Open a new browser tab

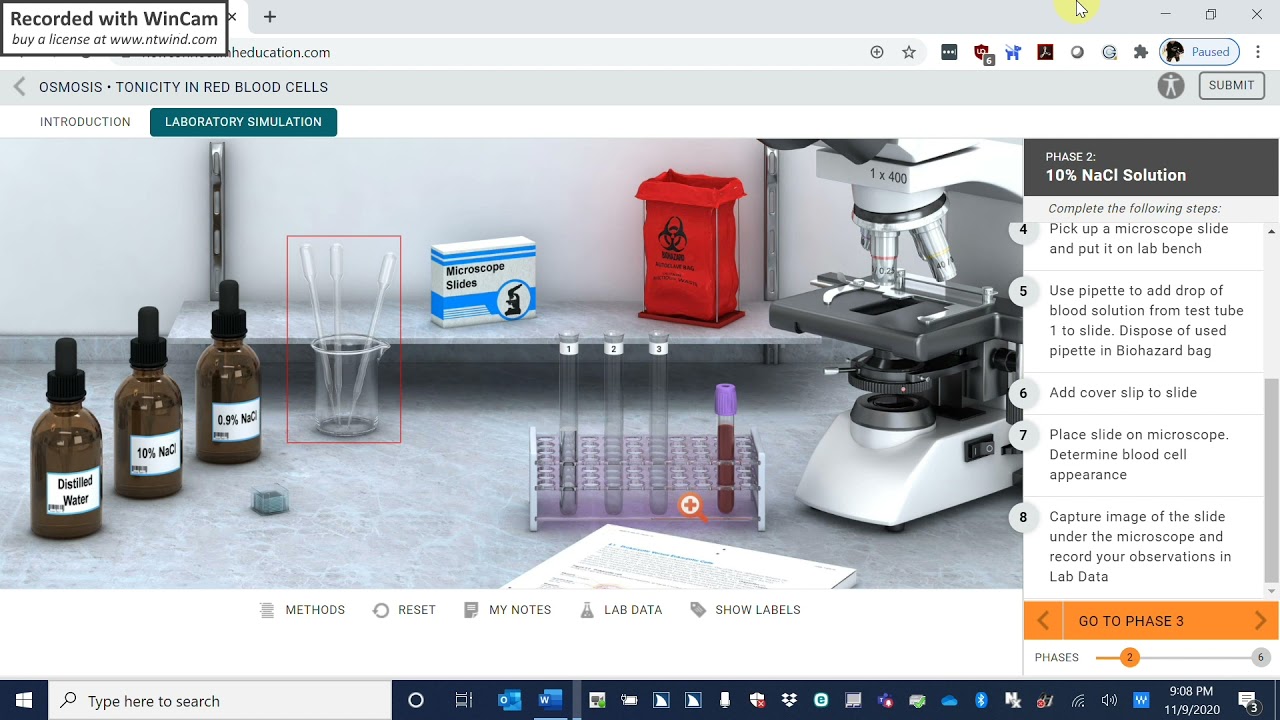click(x=270, y=17)
